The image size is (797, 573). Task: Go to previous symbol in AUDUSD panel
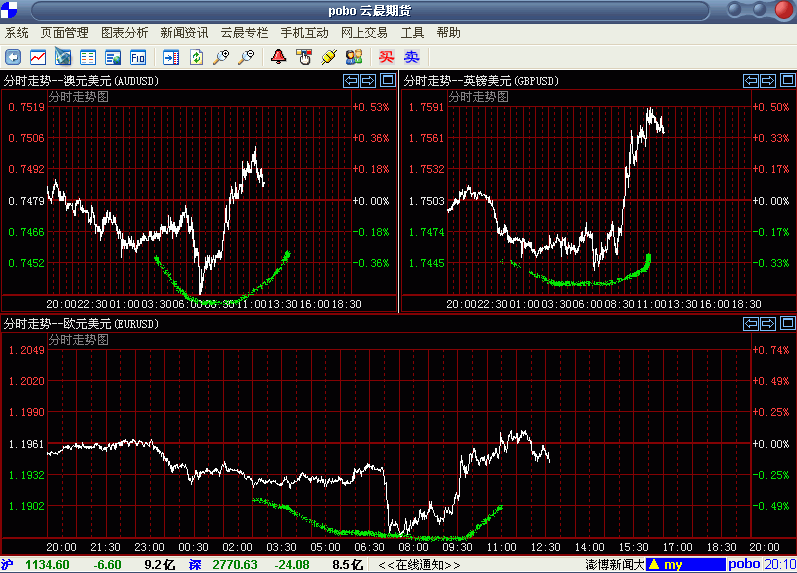pyautogui.click(x=351, y=80)
